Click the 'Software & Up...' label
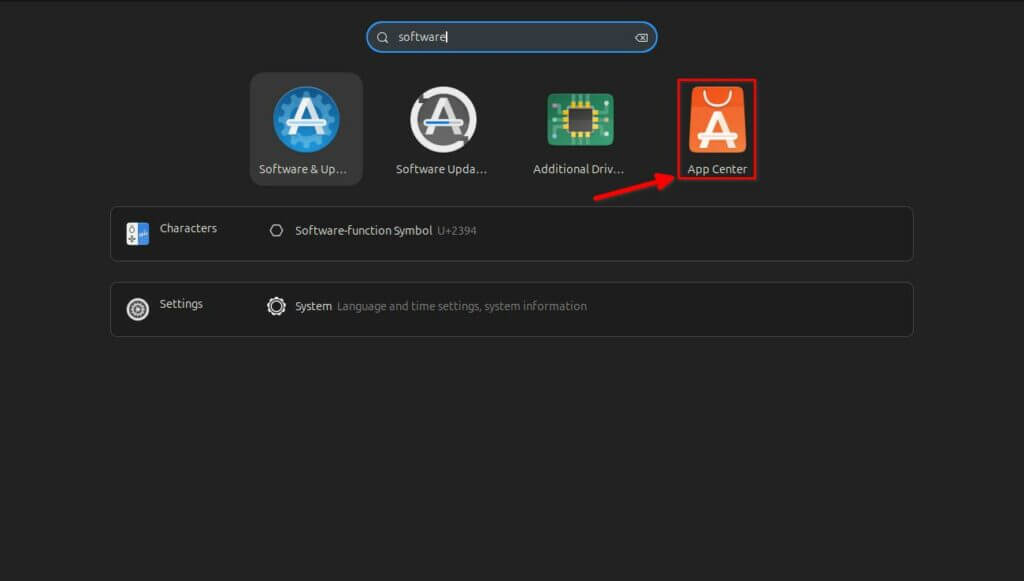Image resolution: width=1024 pixels, height=581 pixels. (303, 169)
